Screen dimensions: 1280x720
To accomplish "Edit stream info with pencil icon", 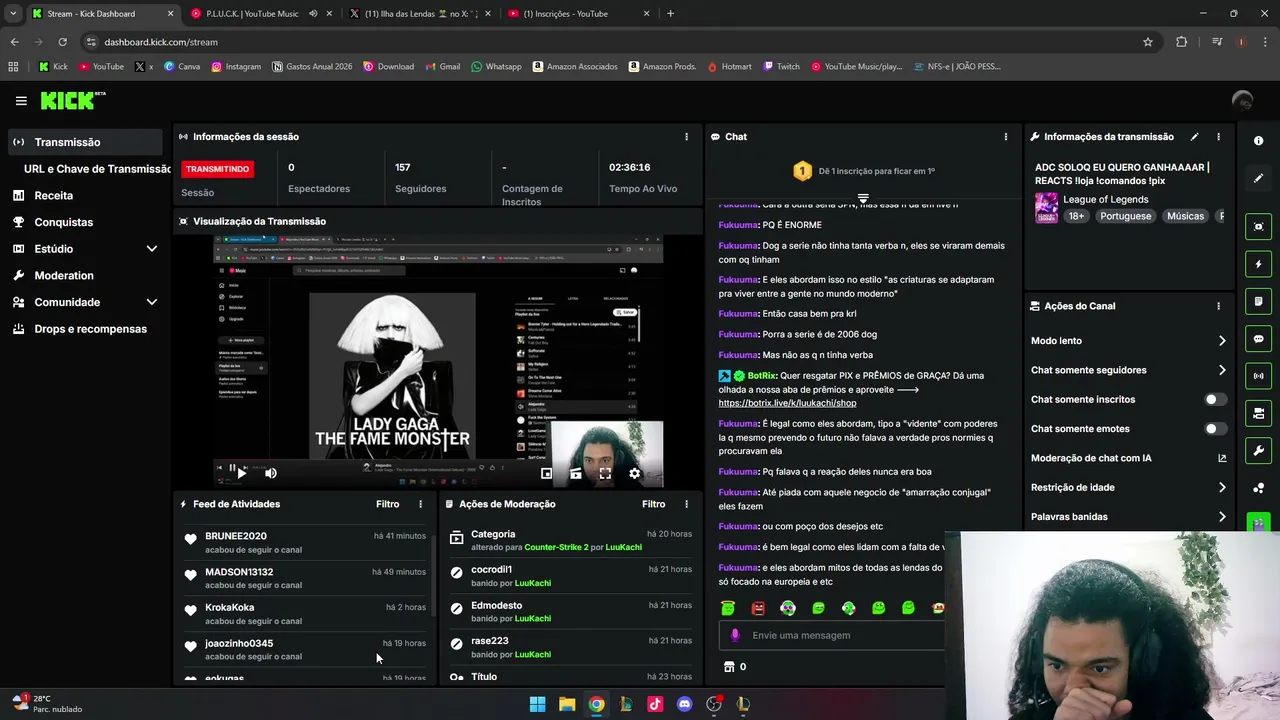I will (1194, 137).
